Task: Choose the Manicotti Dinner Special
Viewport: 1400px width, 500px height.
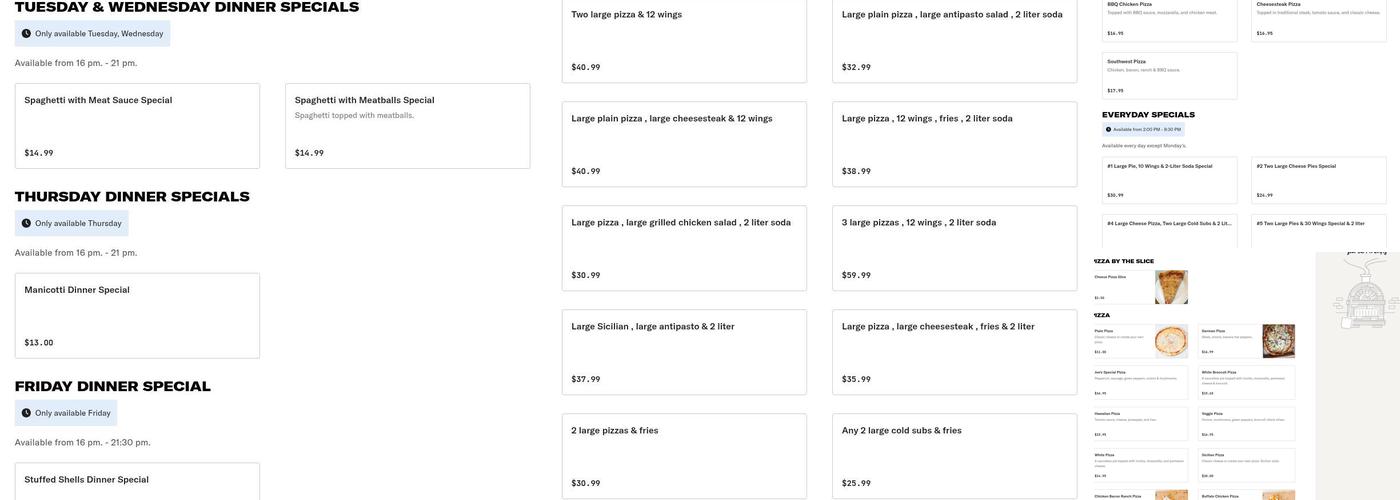Action: [137, 316]
